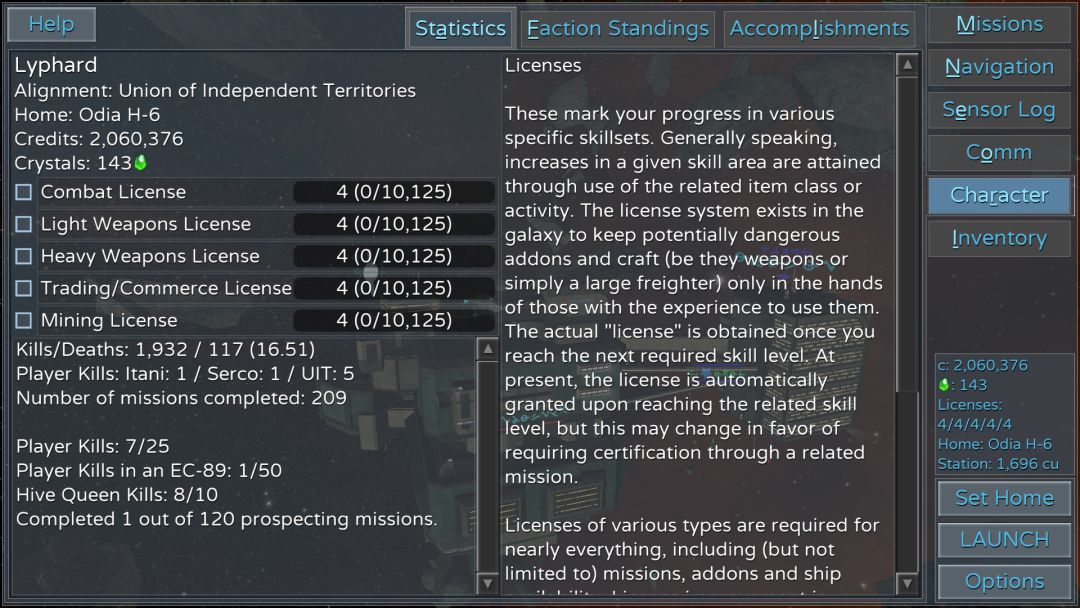Go to the Navigation menu
Image resolution: width=1080 pixels, height=608 pixels.
coord(999,67)
